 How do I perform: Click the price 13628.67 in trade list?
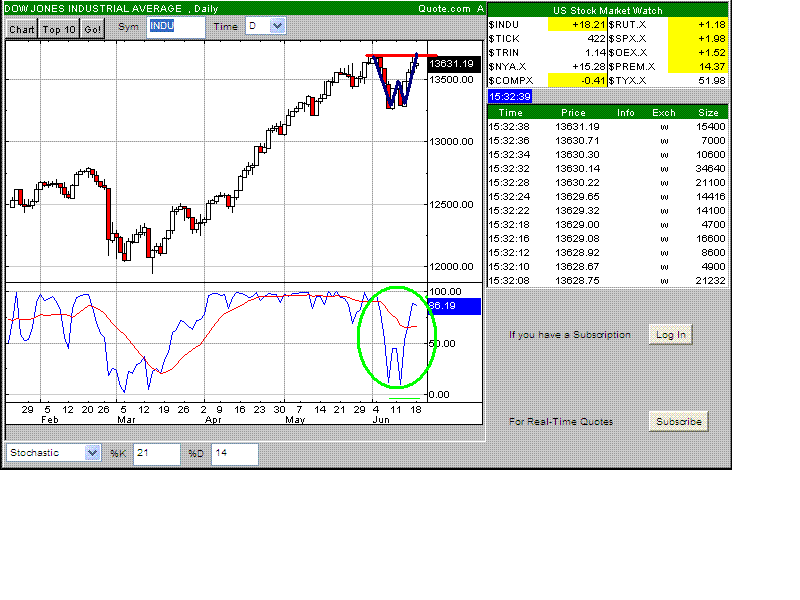[577, 267]
